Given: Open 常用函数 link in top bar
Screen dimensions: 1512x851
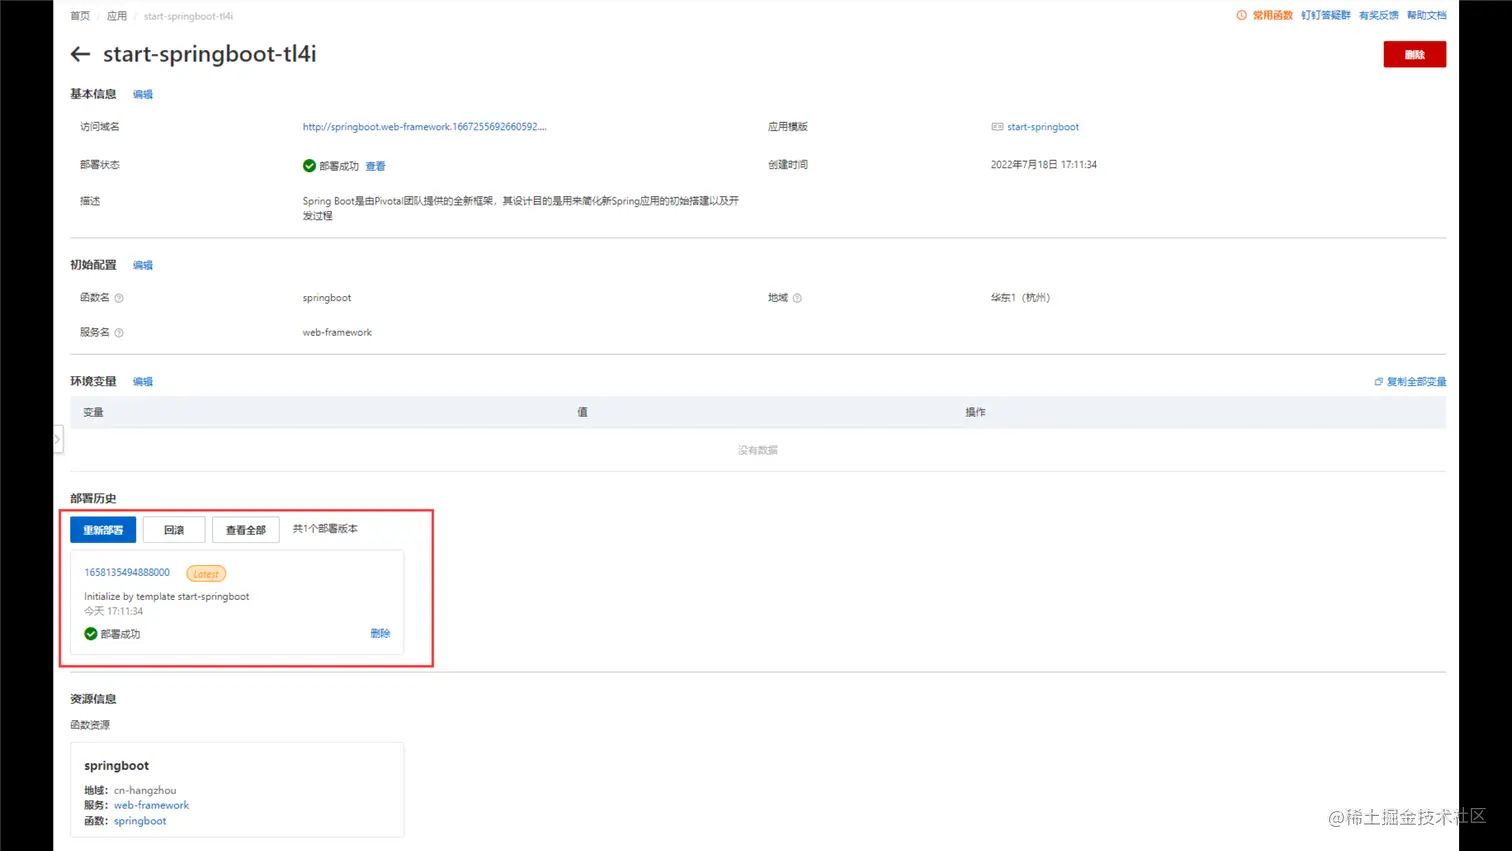Looking at the screenshot, I should coord(1272,15).
